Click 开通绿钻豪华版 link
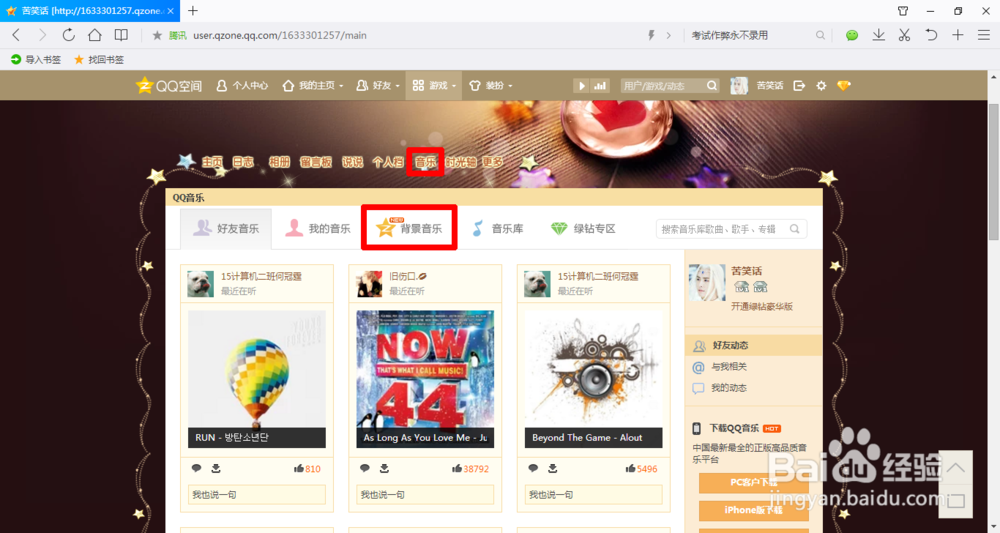 click(761, 307)
